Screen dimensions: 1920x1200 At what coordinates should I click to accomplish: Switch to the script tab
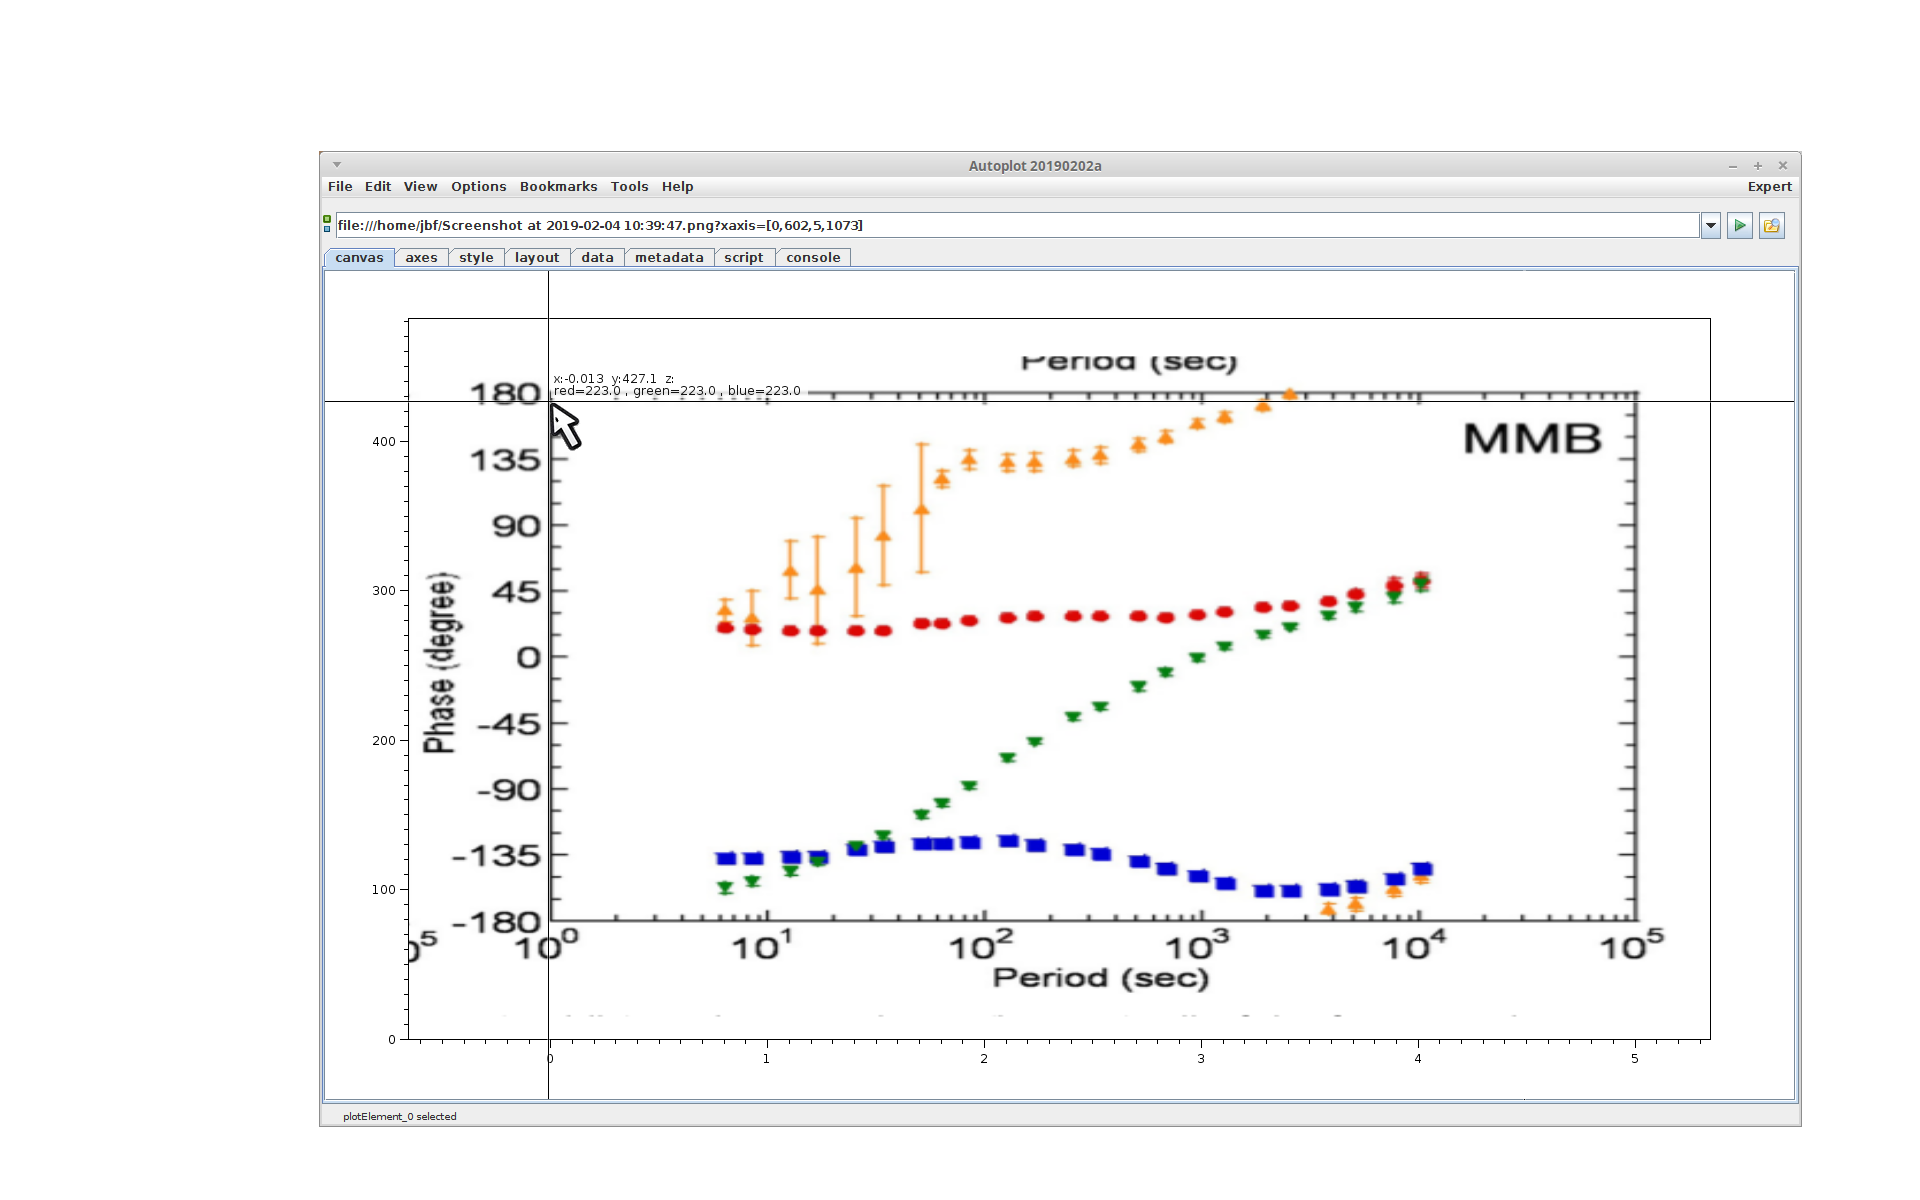[x=743, y=258]
